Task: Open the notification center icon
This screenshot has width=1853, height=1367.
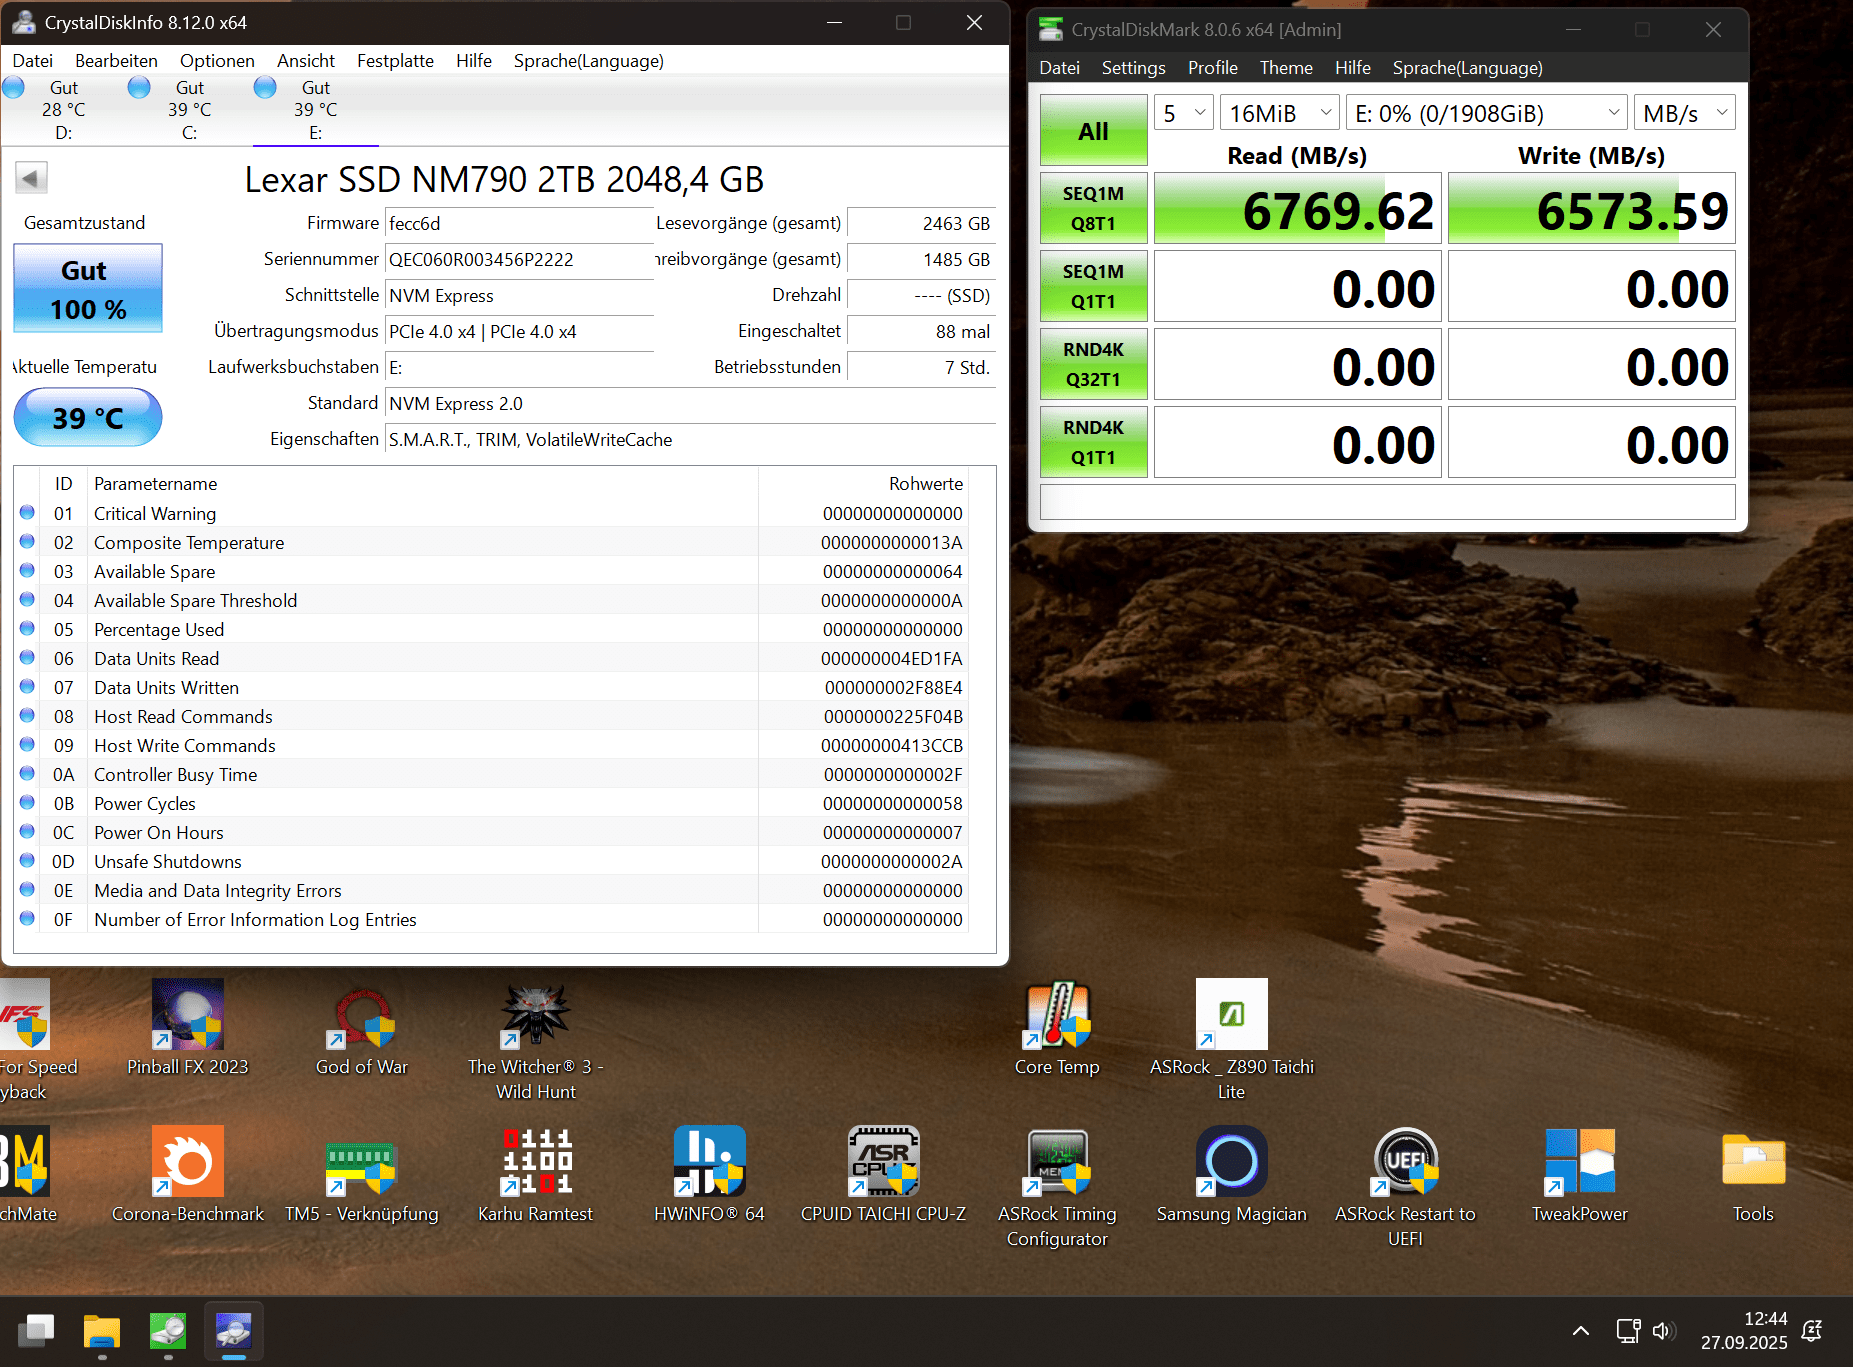Action: (x=1811, y=1331)
